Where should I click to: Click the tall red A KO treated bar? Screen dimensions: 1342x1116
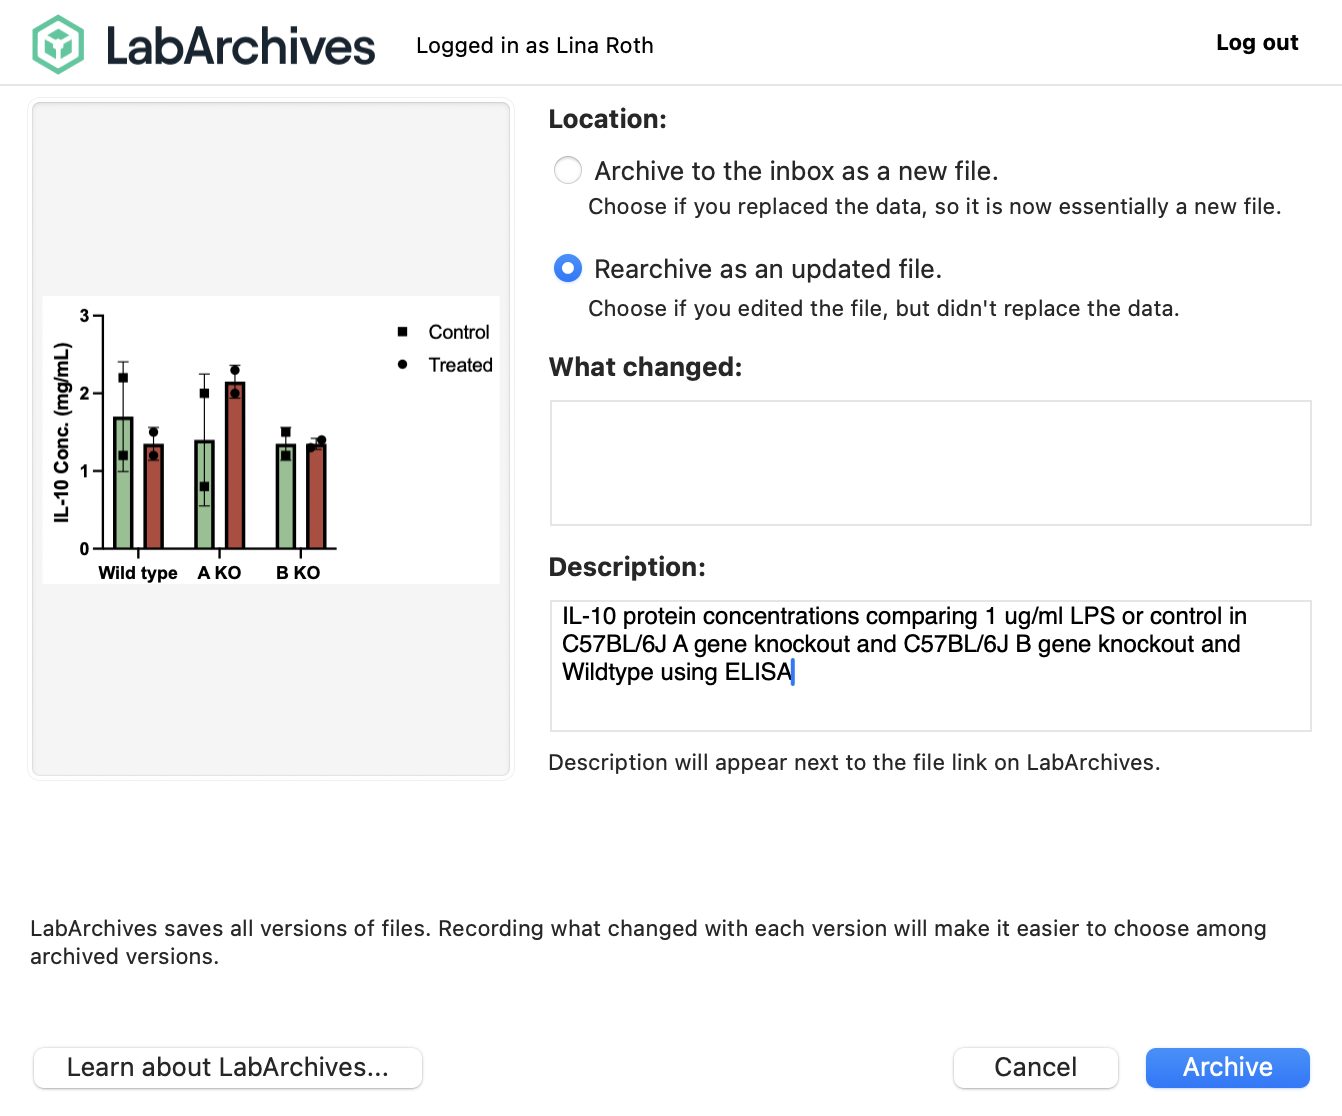click(235, 465)
